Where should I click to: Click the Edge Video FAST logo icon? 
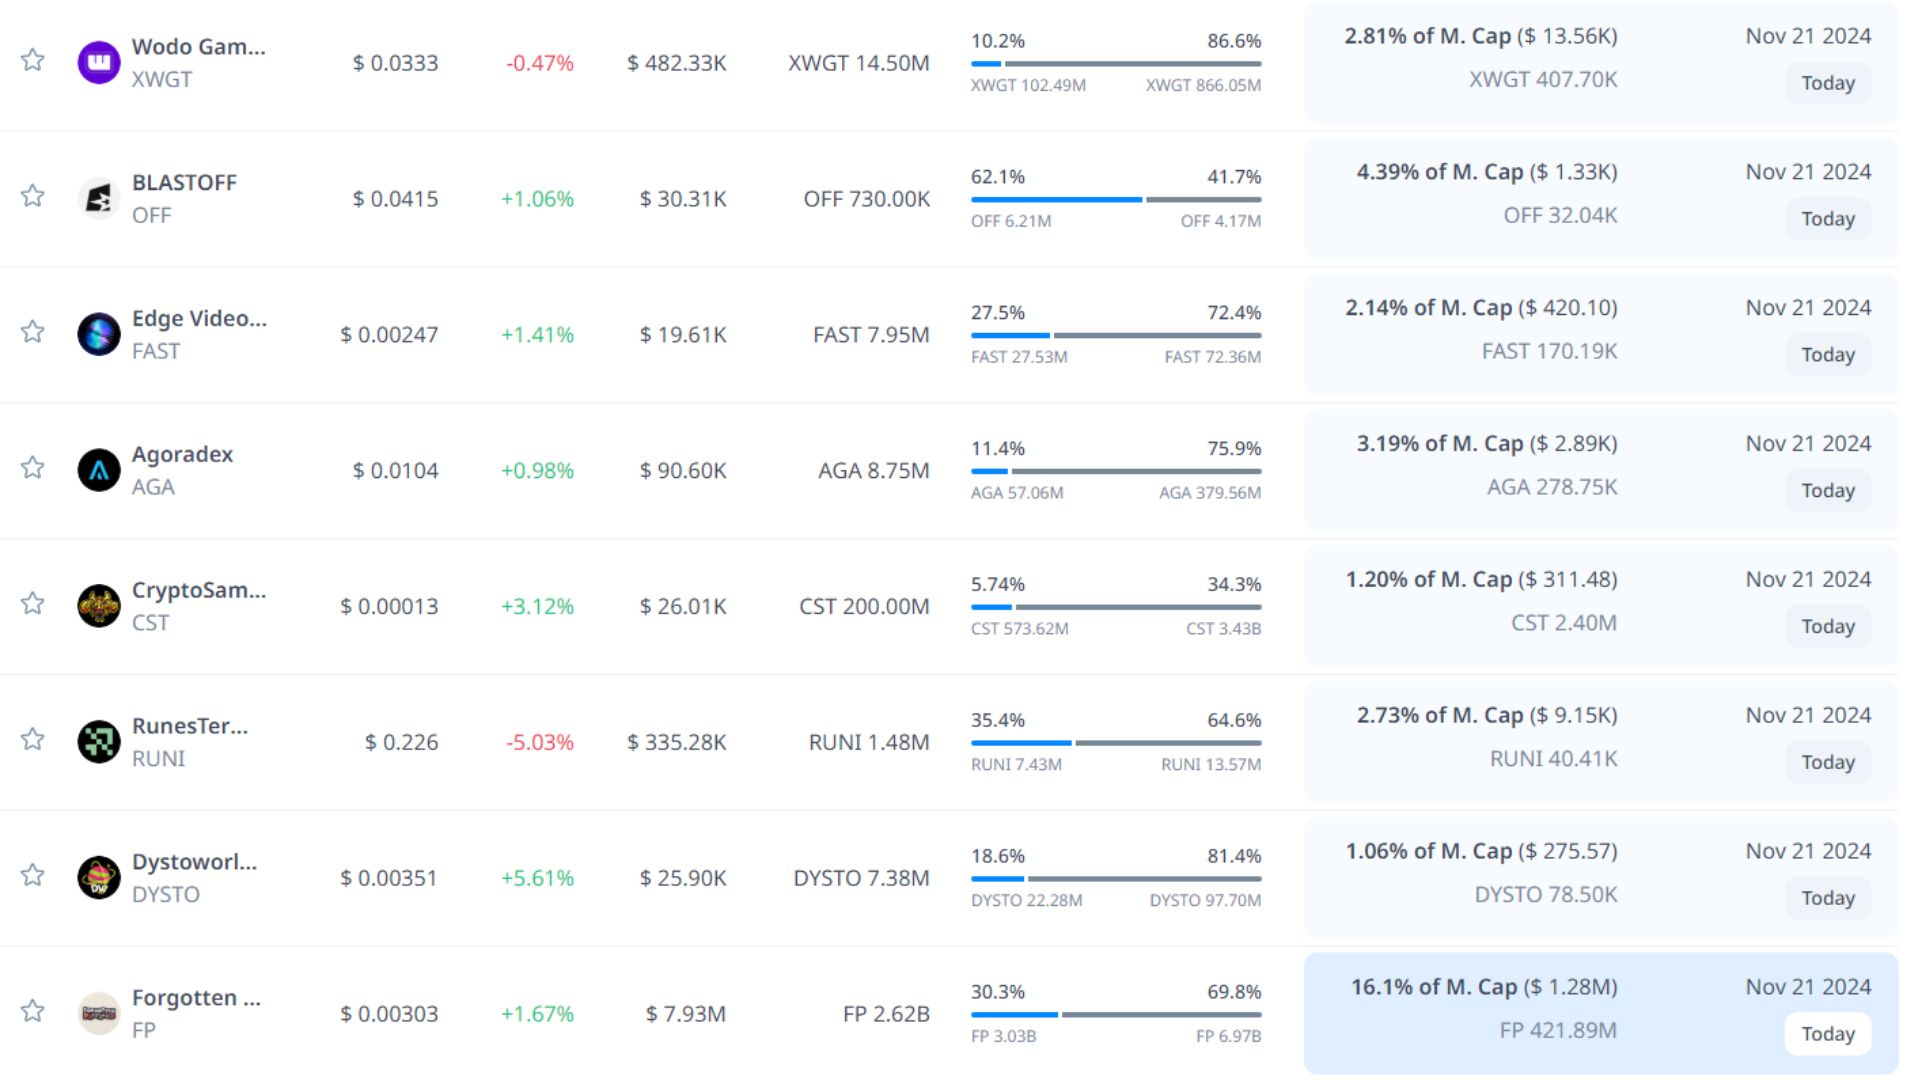(99, 334)
